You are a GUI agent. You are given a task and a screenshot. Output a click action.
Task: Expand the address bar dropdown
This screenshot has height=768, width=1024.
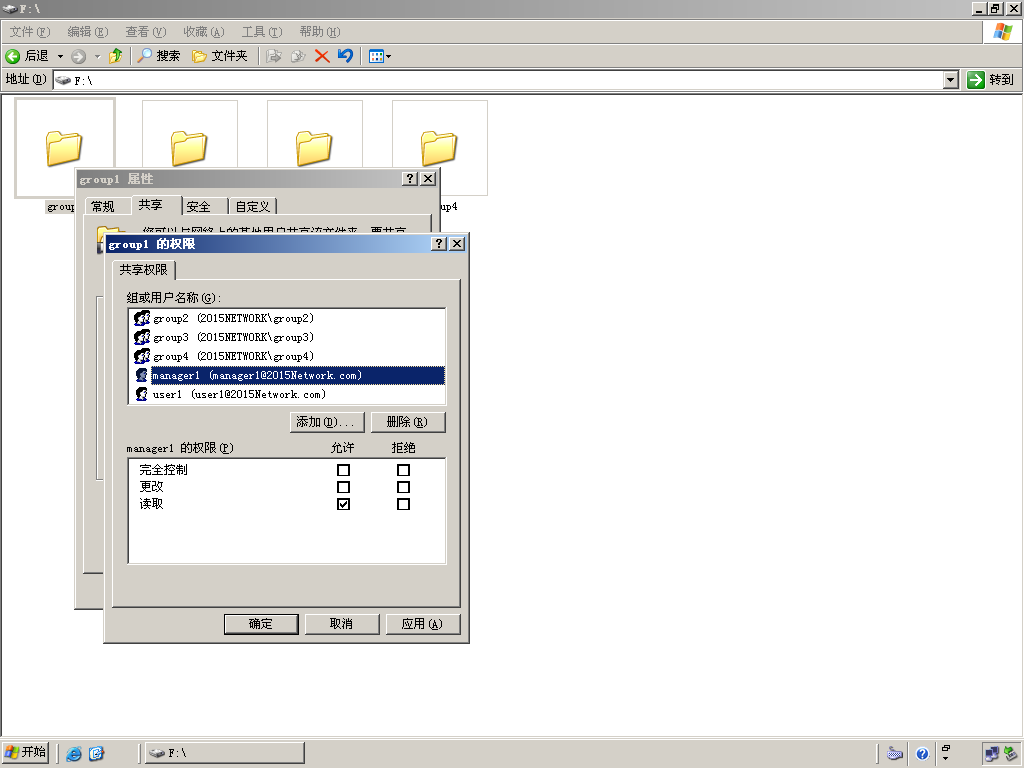(x=951, y=80)
